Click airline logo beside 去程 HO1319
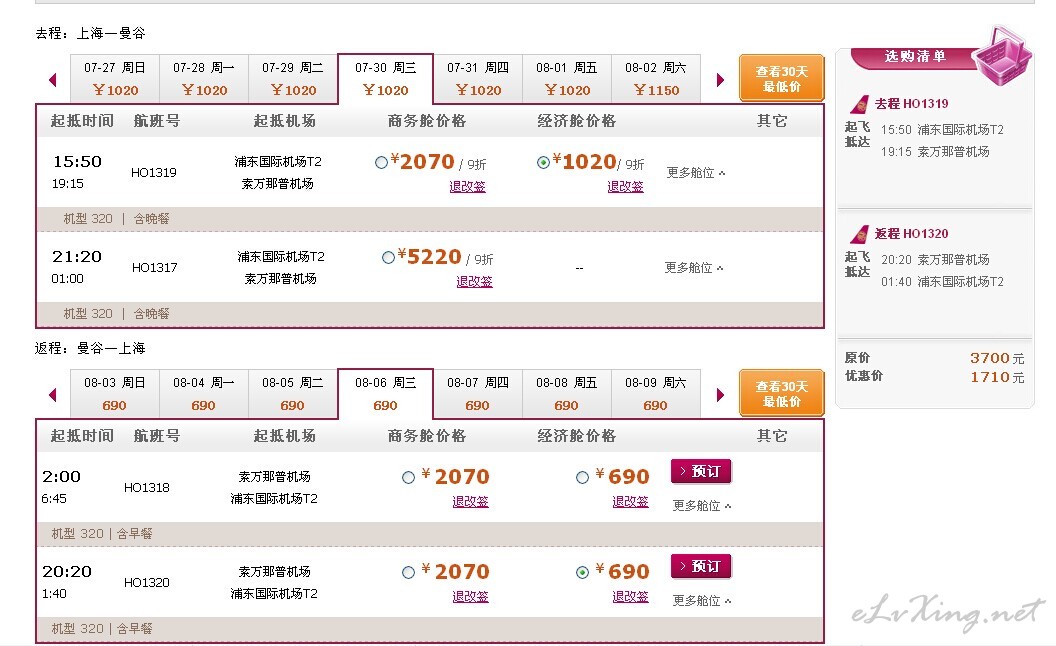The image size is (1056, 646). (859, 104)
